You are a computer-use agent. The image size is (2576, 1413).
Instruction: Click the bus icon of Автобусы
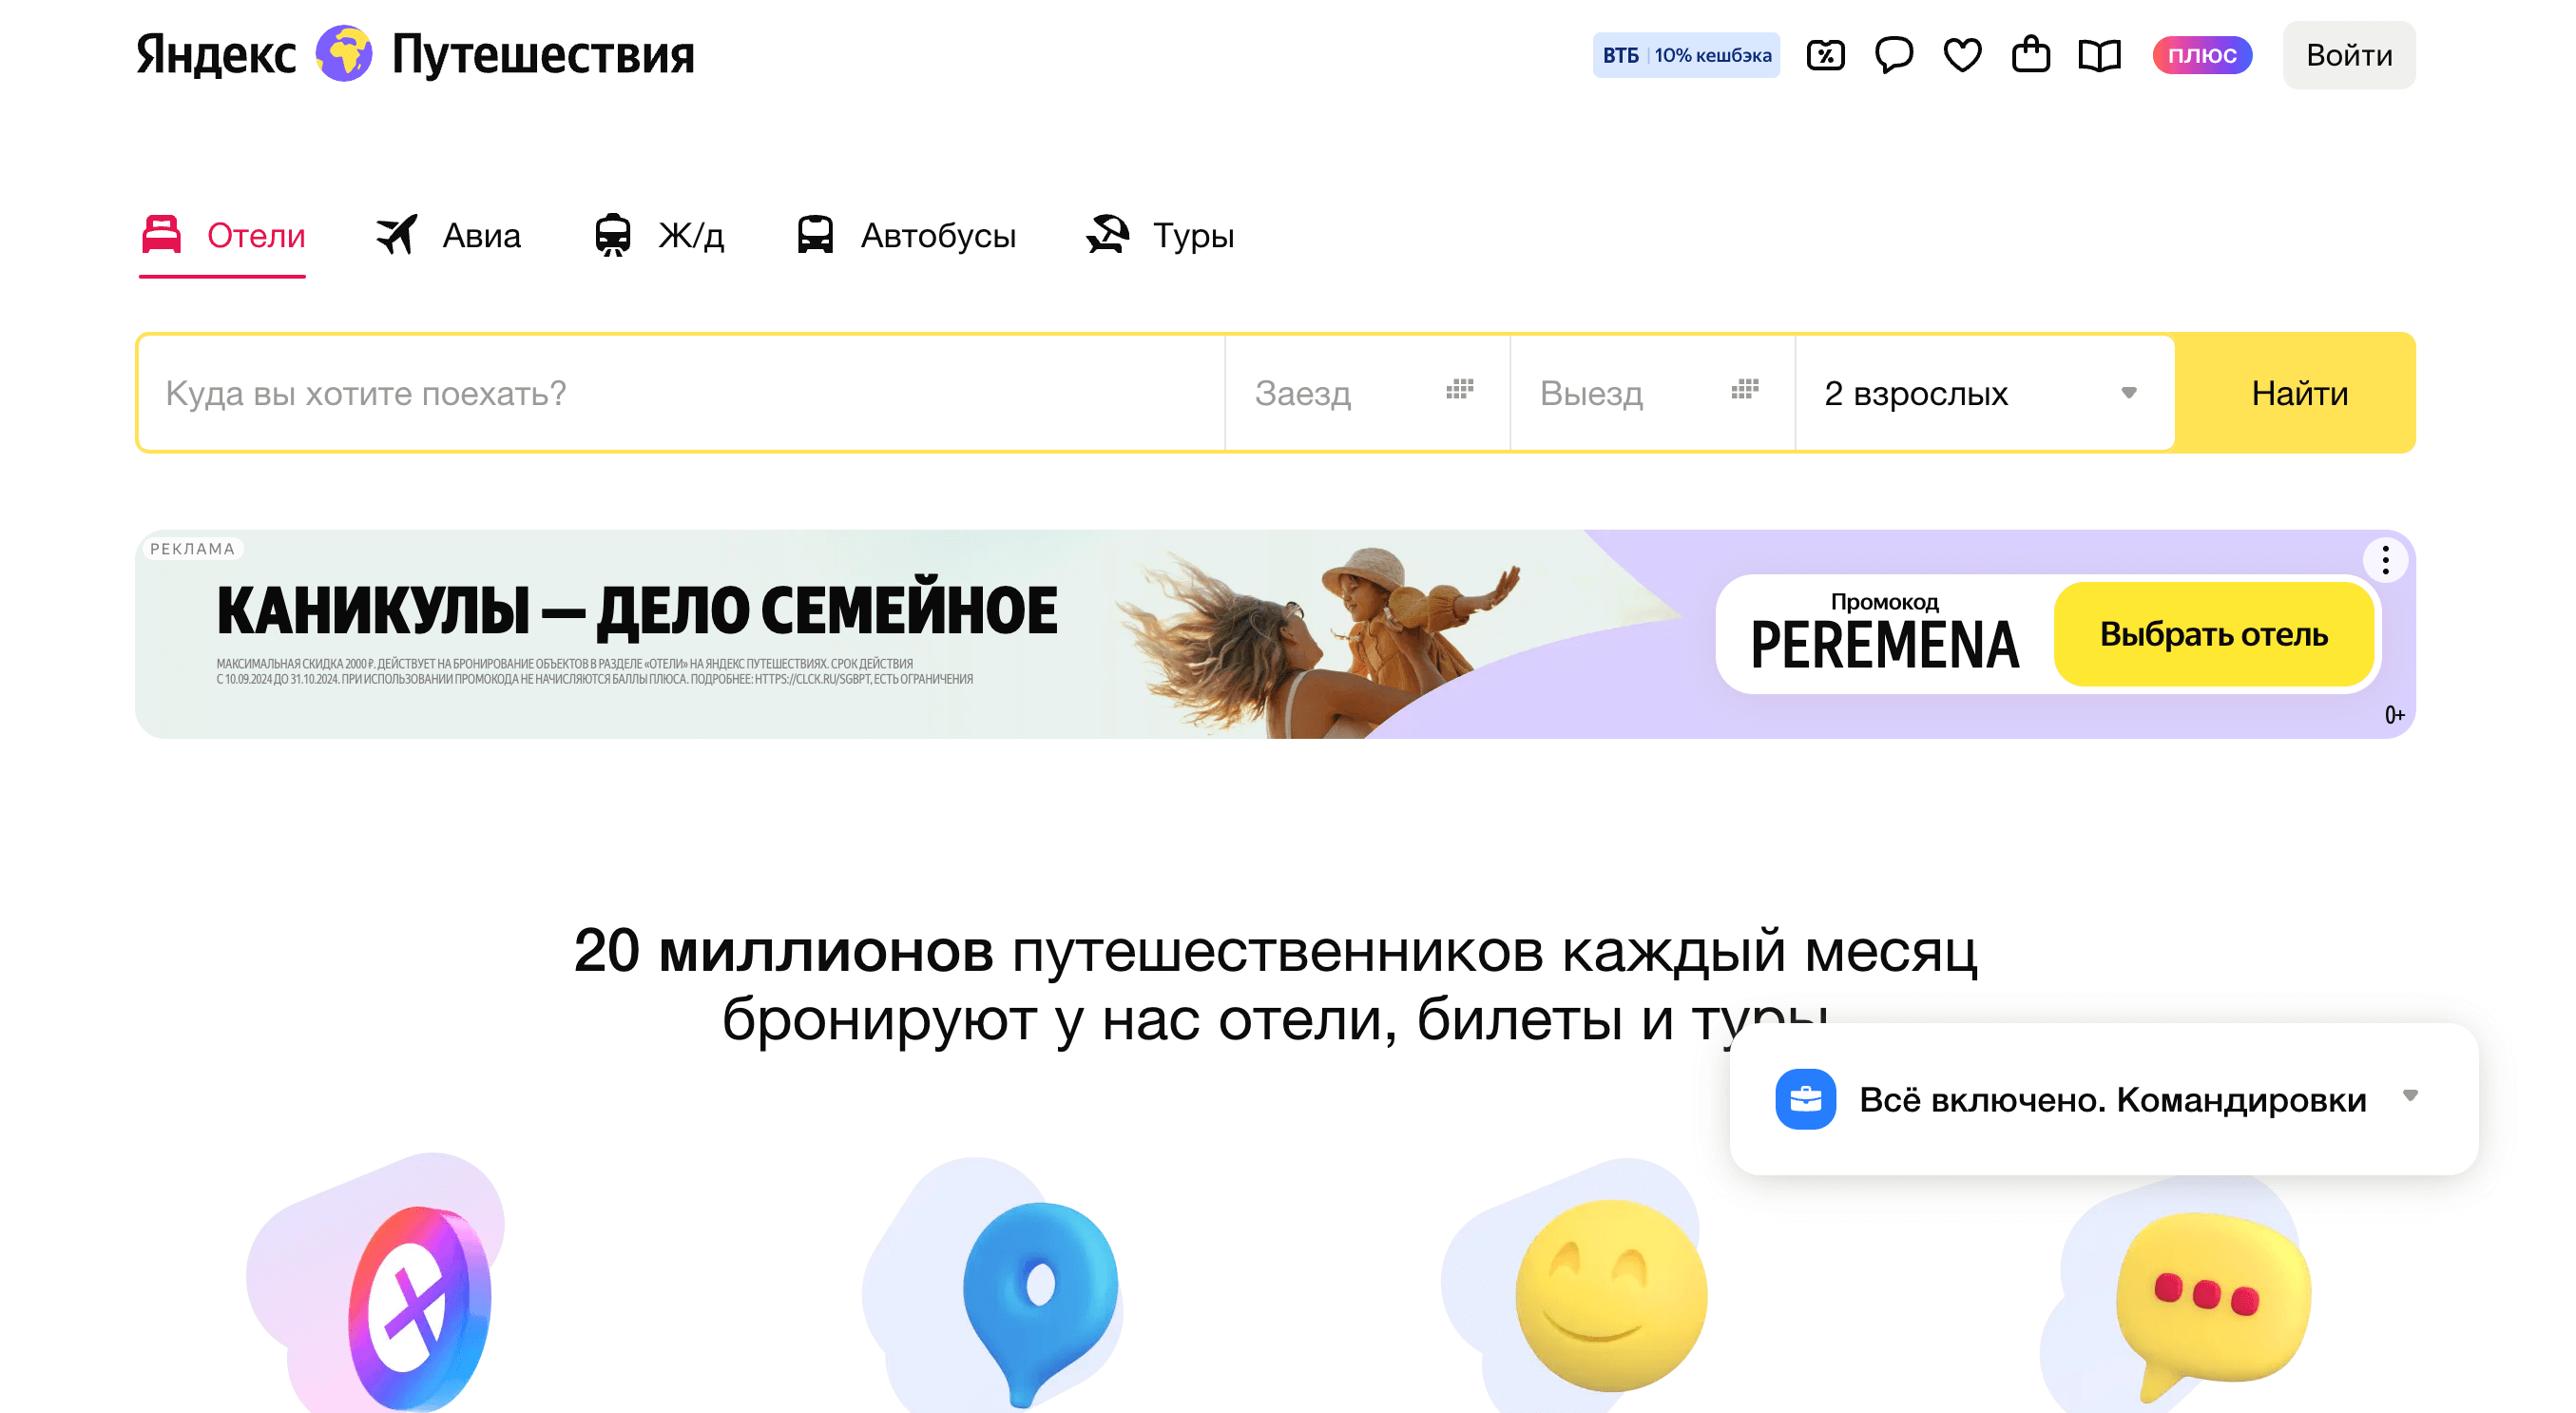[x=815, y=235]
